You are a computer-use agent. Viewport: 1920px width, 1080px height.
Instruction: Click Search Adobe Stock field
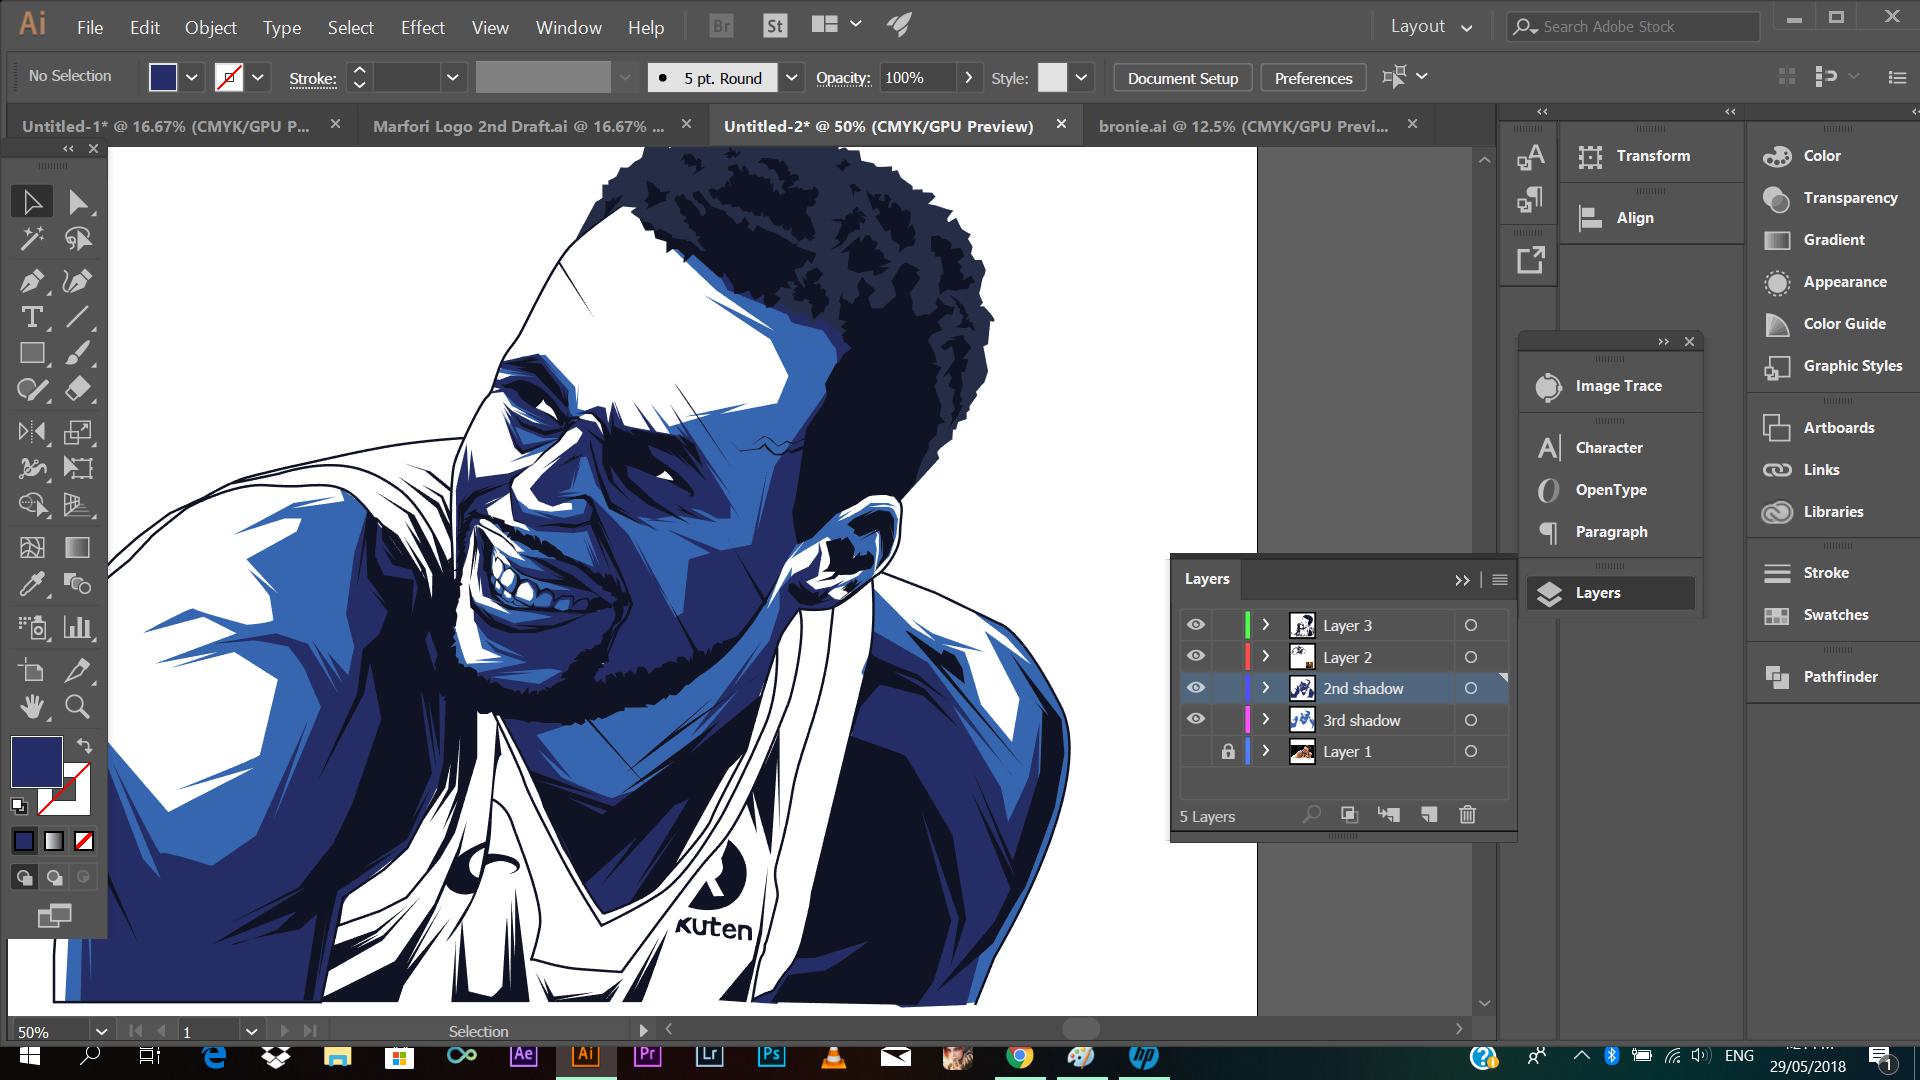tap(1634, 27)
